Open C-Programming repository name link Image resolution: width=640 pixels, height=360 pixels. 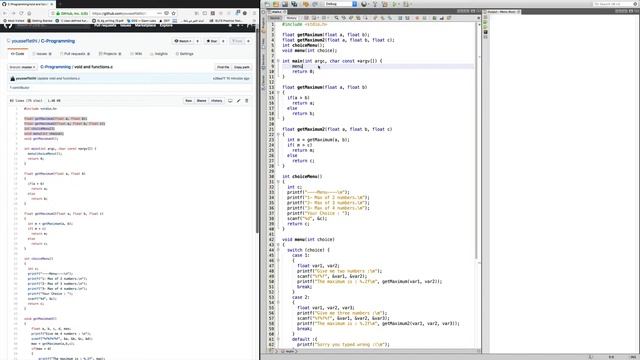pos(58,41)
